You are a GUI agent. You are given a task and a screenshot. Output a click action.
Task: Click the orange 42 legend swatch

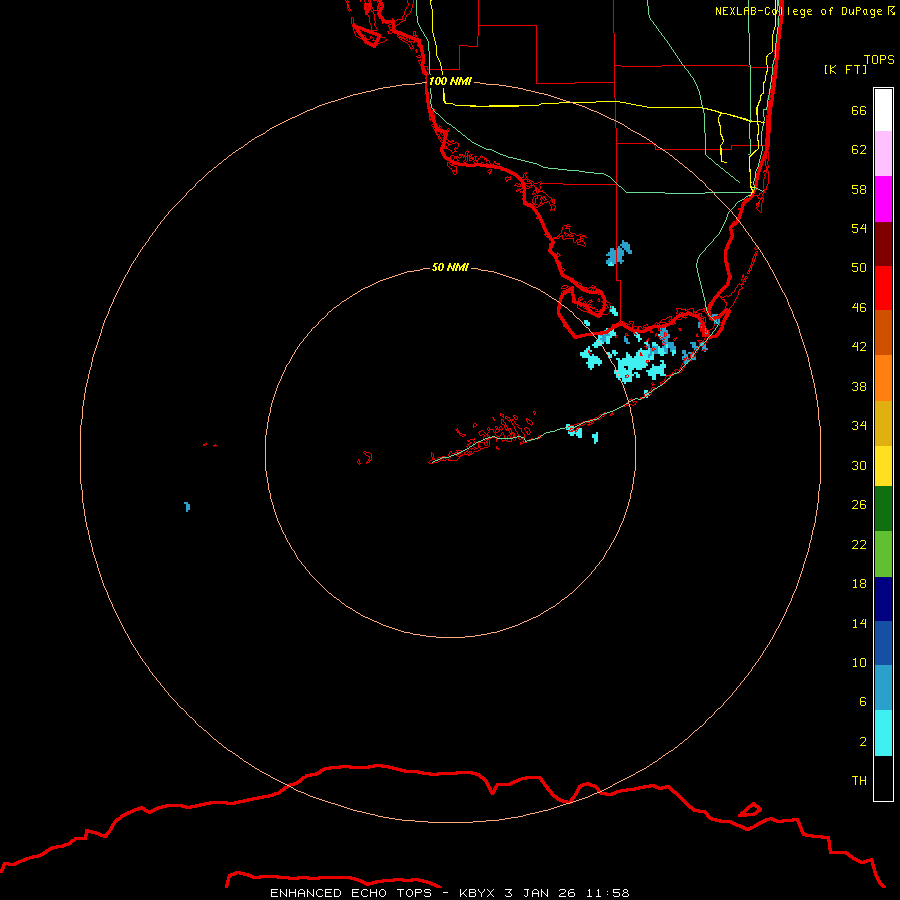[x=883, y=378]
